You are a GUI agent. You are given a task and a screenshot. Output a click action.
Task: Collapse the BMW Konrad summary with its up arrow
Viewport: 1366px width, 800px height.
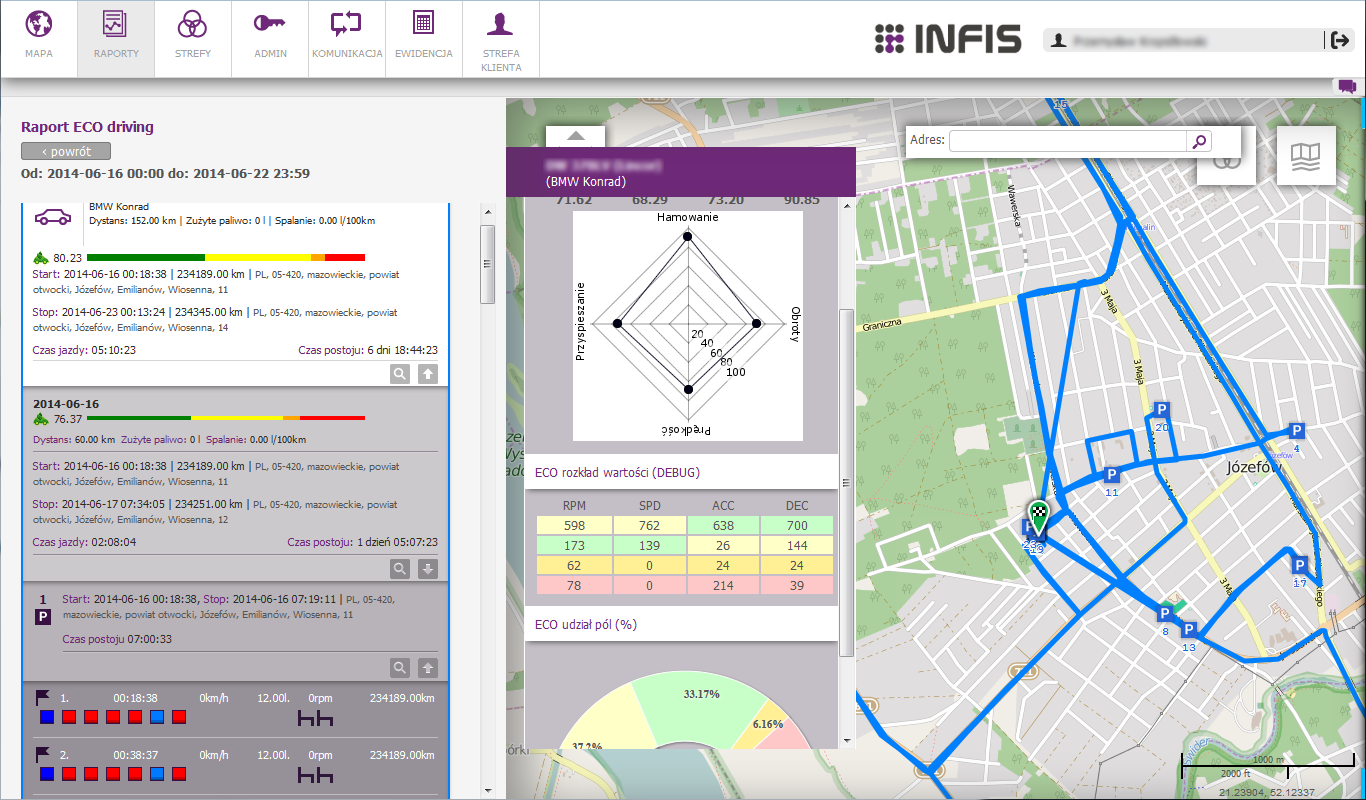click(427, 374)
